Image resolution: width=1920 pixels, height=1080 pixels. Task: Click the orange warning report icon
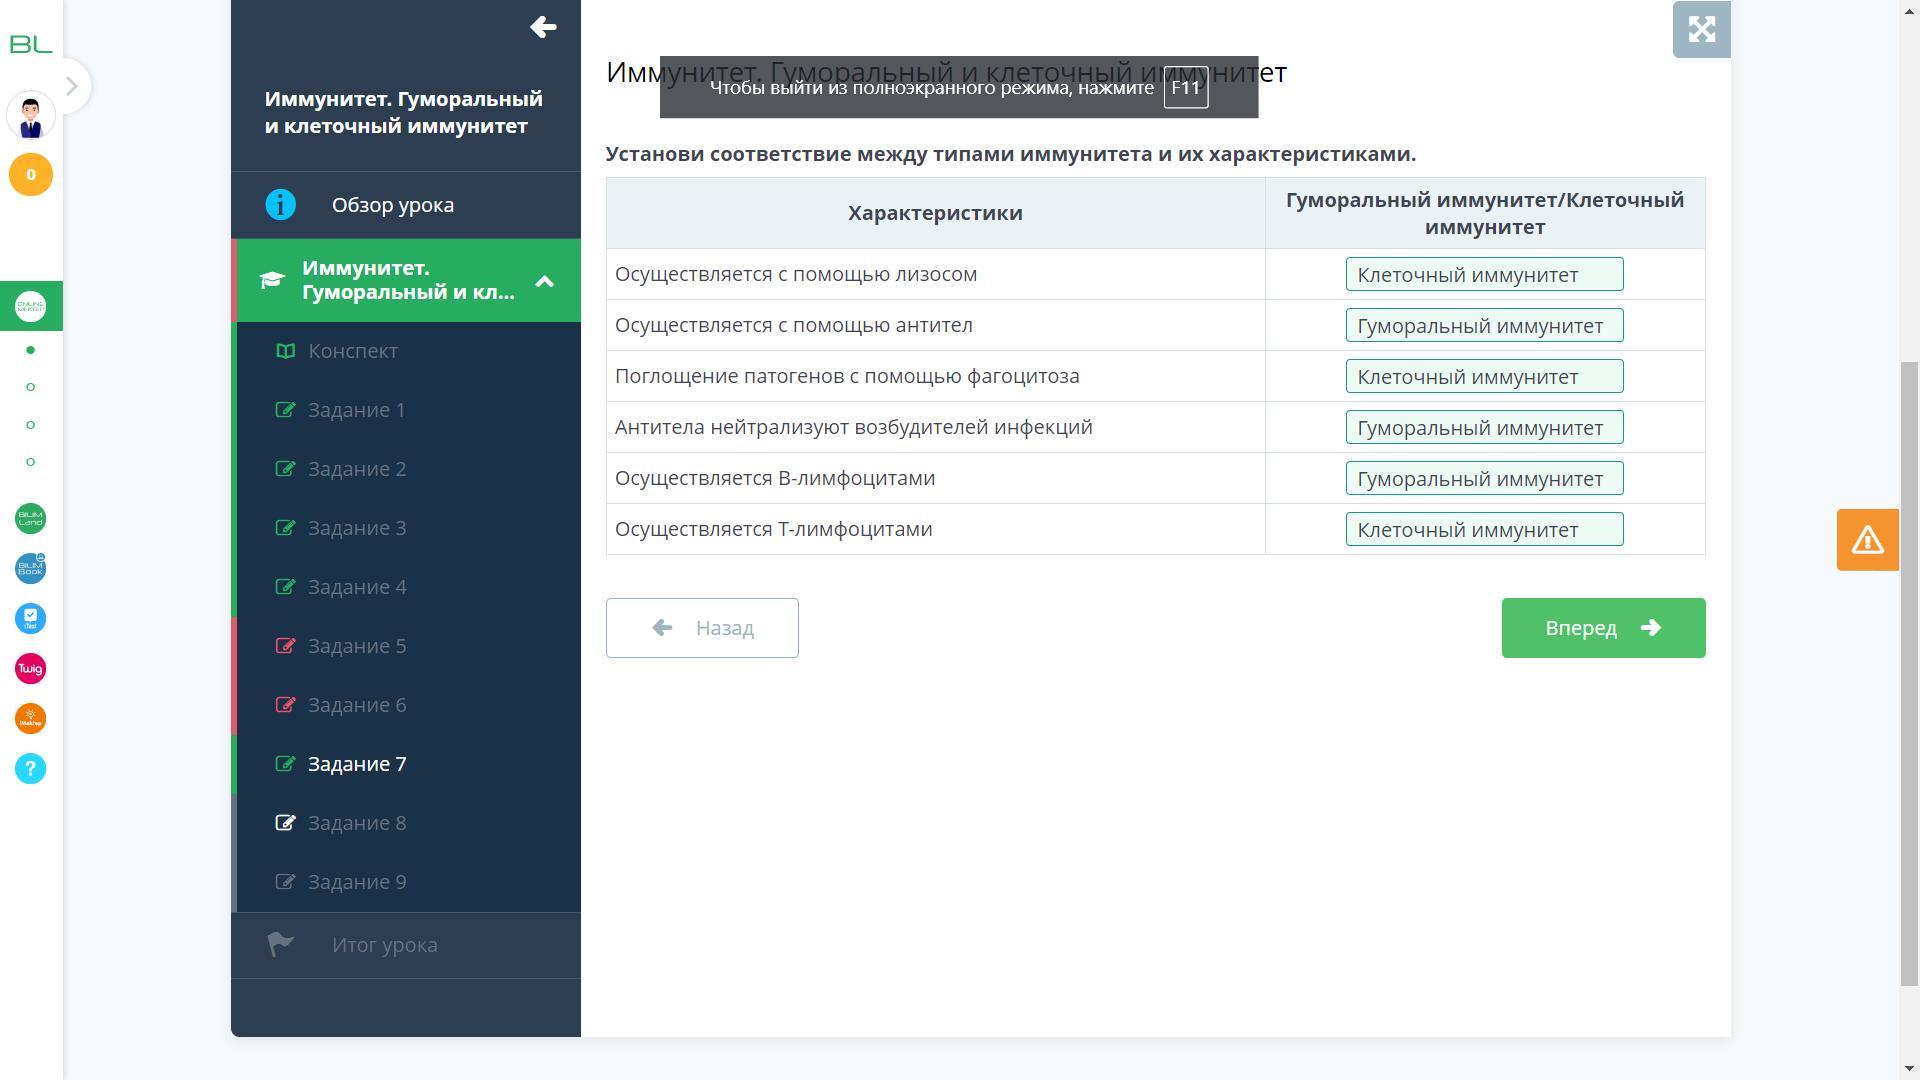pyautogui.click(x=1867, y=540)
